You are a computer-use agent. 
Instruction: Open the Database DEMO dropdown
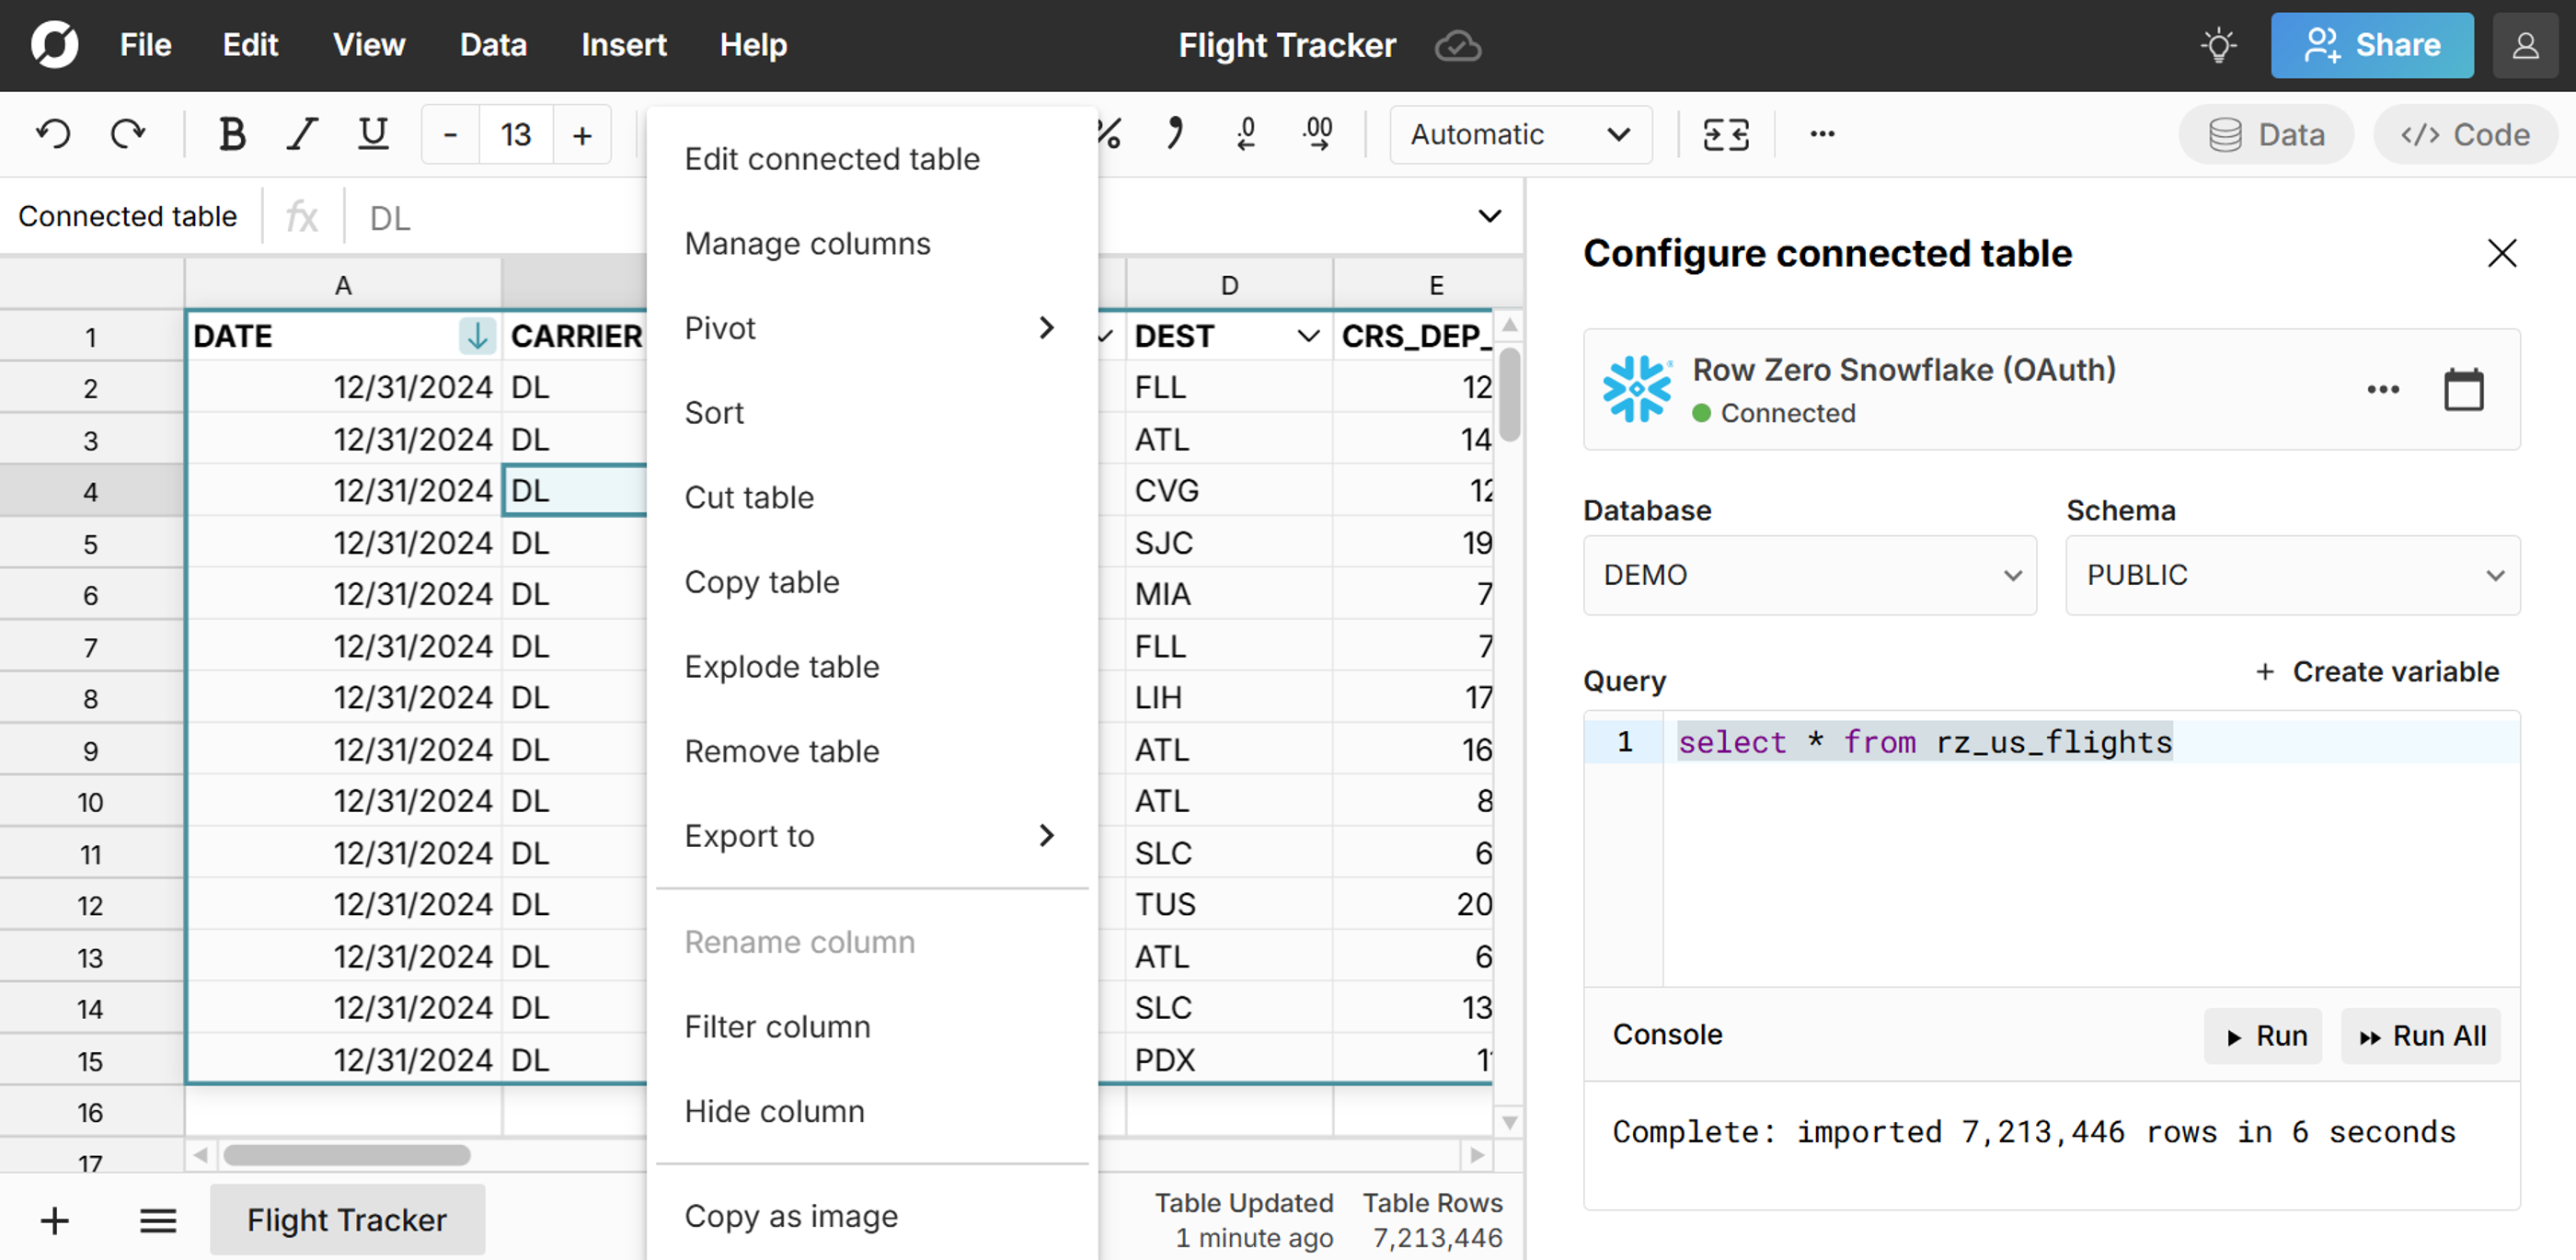[1809, 575]
